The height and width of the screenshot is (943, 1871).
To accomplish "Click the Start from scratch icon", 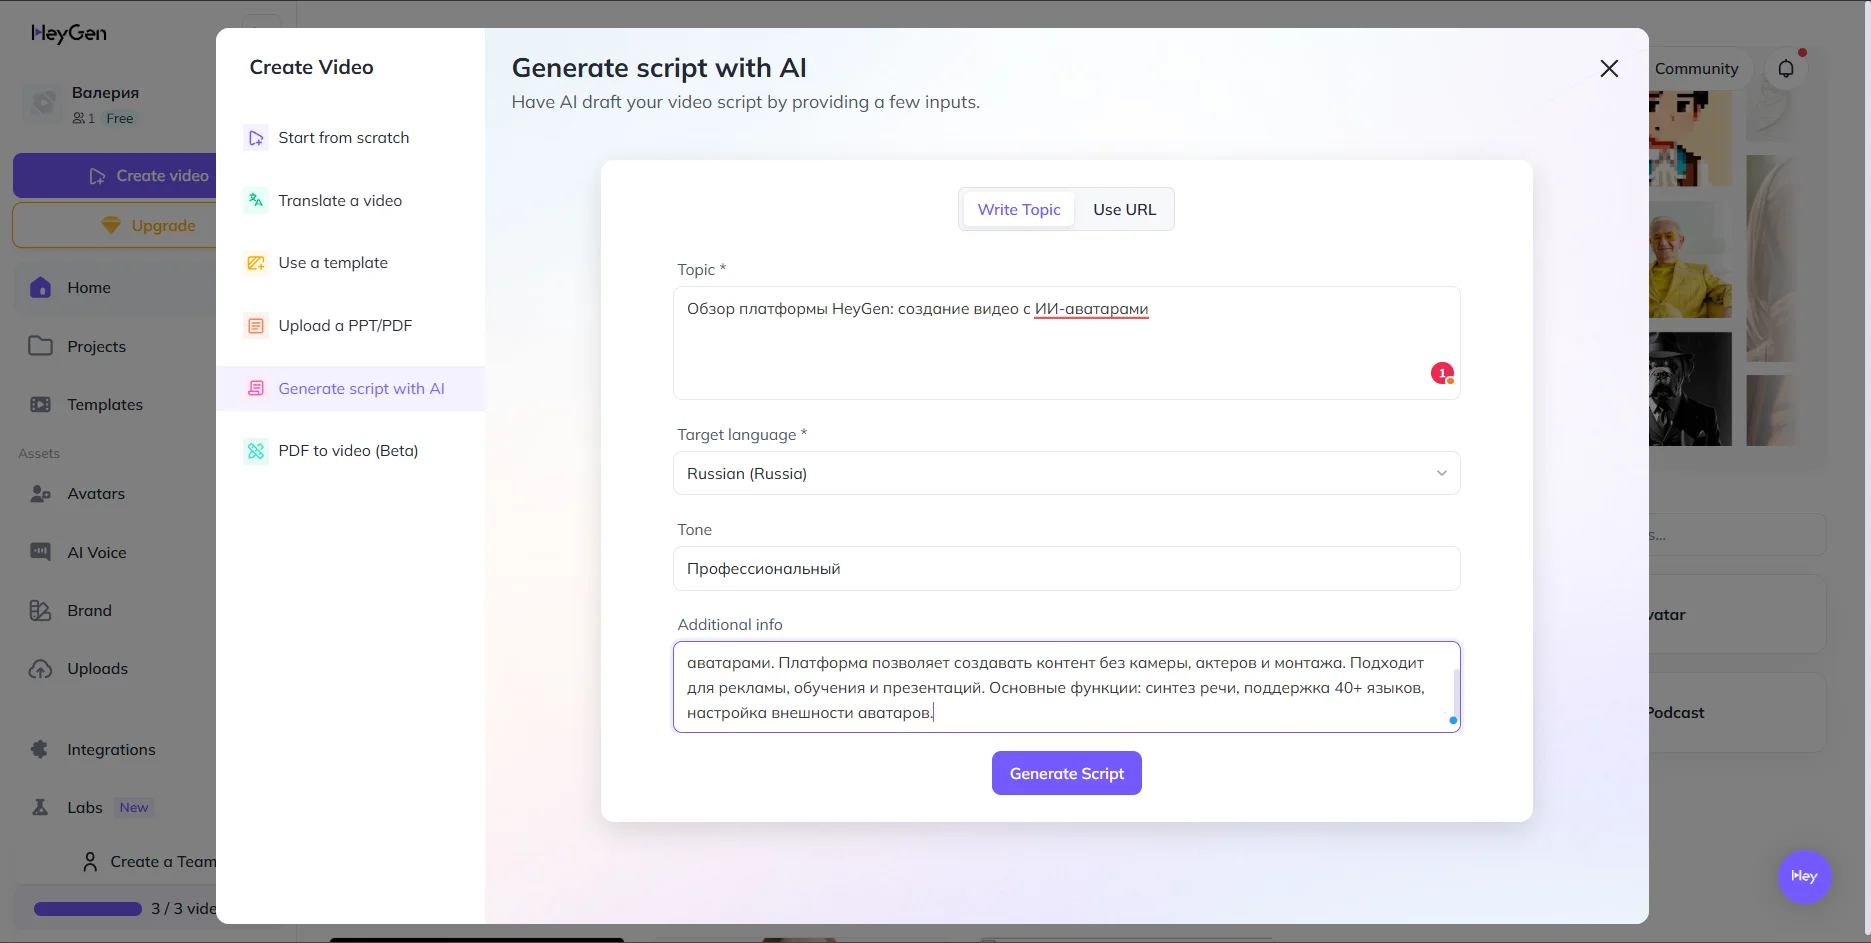I will click(256, 138).
